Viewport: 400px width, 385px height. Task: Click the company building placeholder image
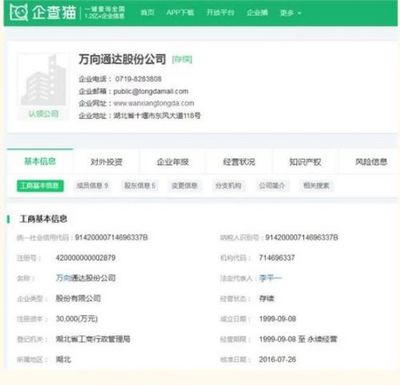(x=43, y=80)
